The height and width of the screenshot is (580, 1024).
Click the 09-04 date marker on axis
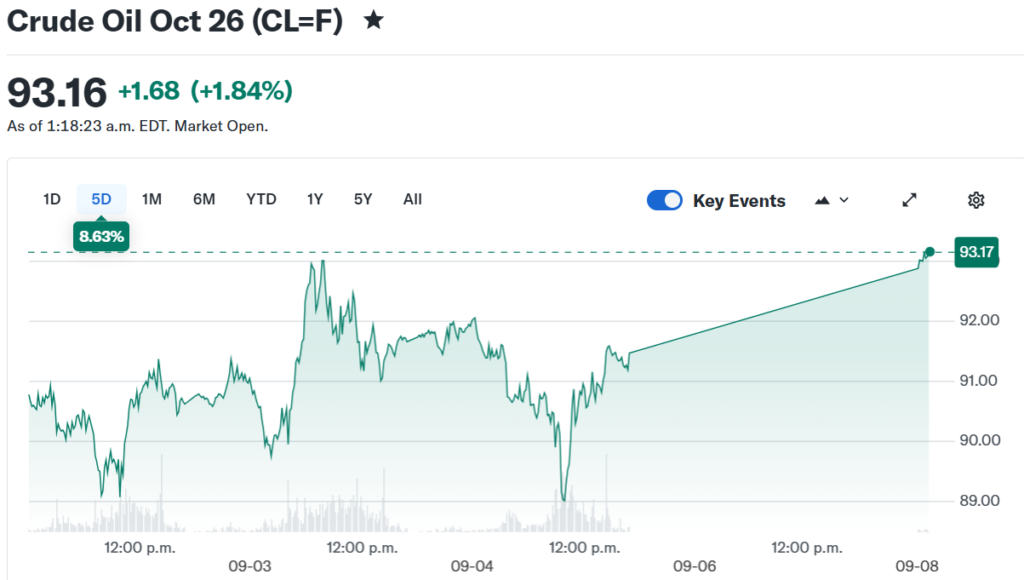pyautogui.click(x=472, y=566)
